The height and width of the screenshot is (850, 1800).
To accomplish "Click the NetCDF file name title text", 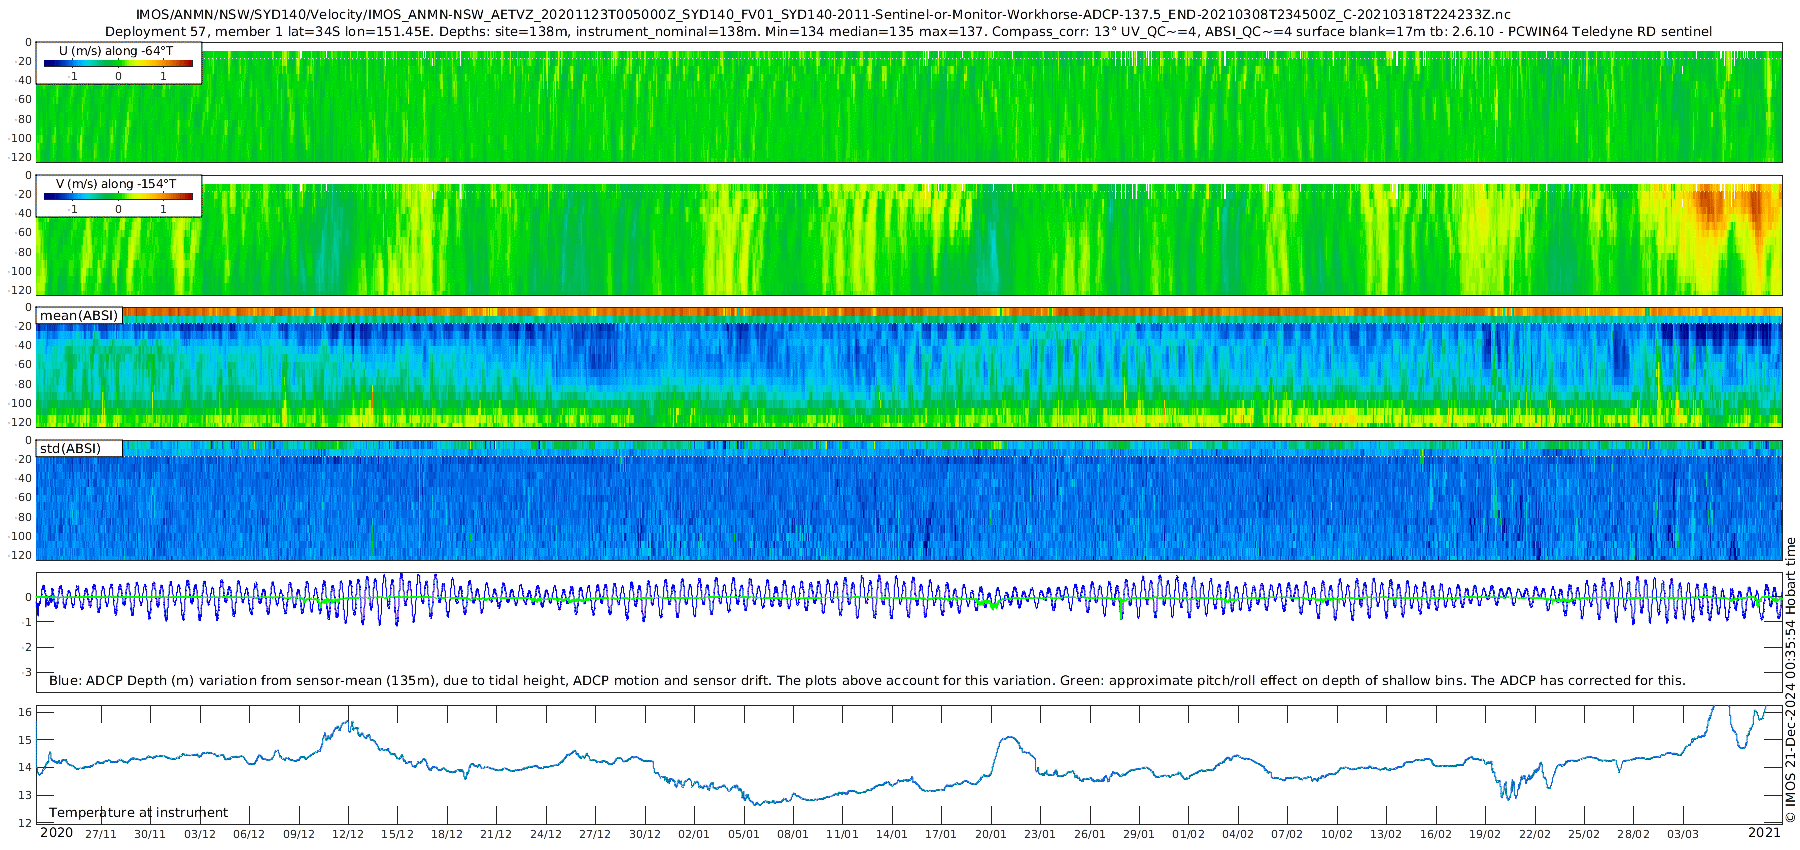I will tap(823, 15).
